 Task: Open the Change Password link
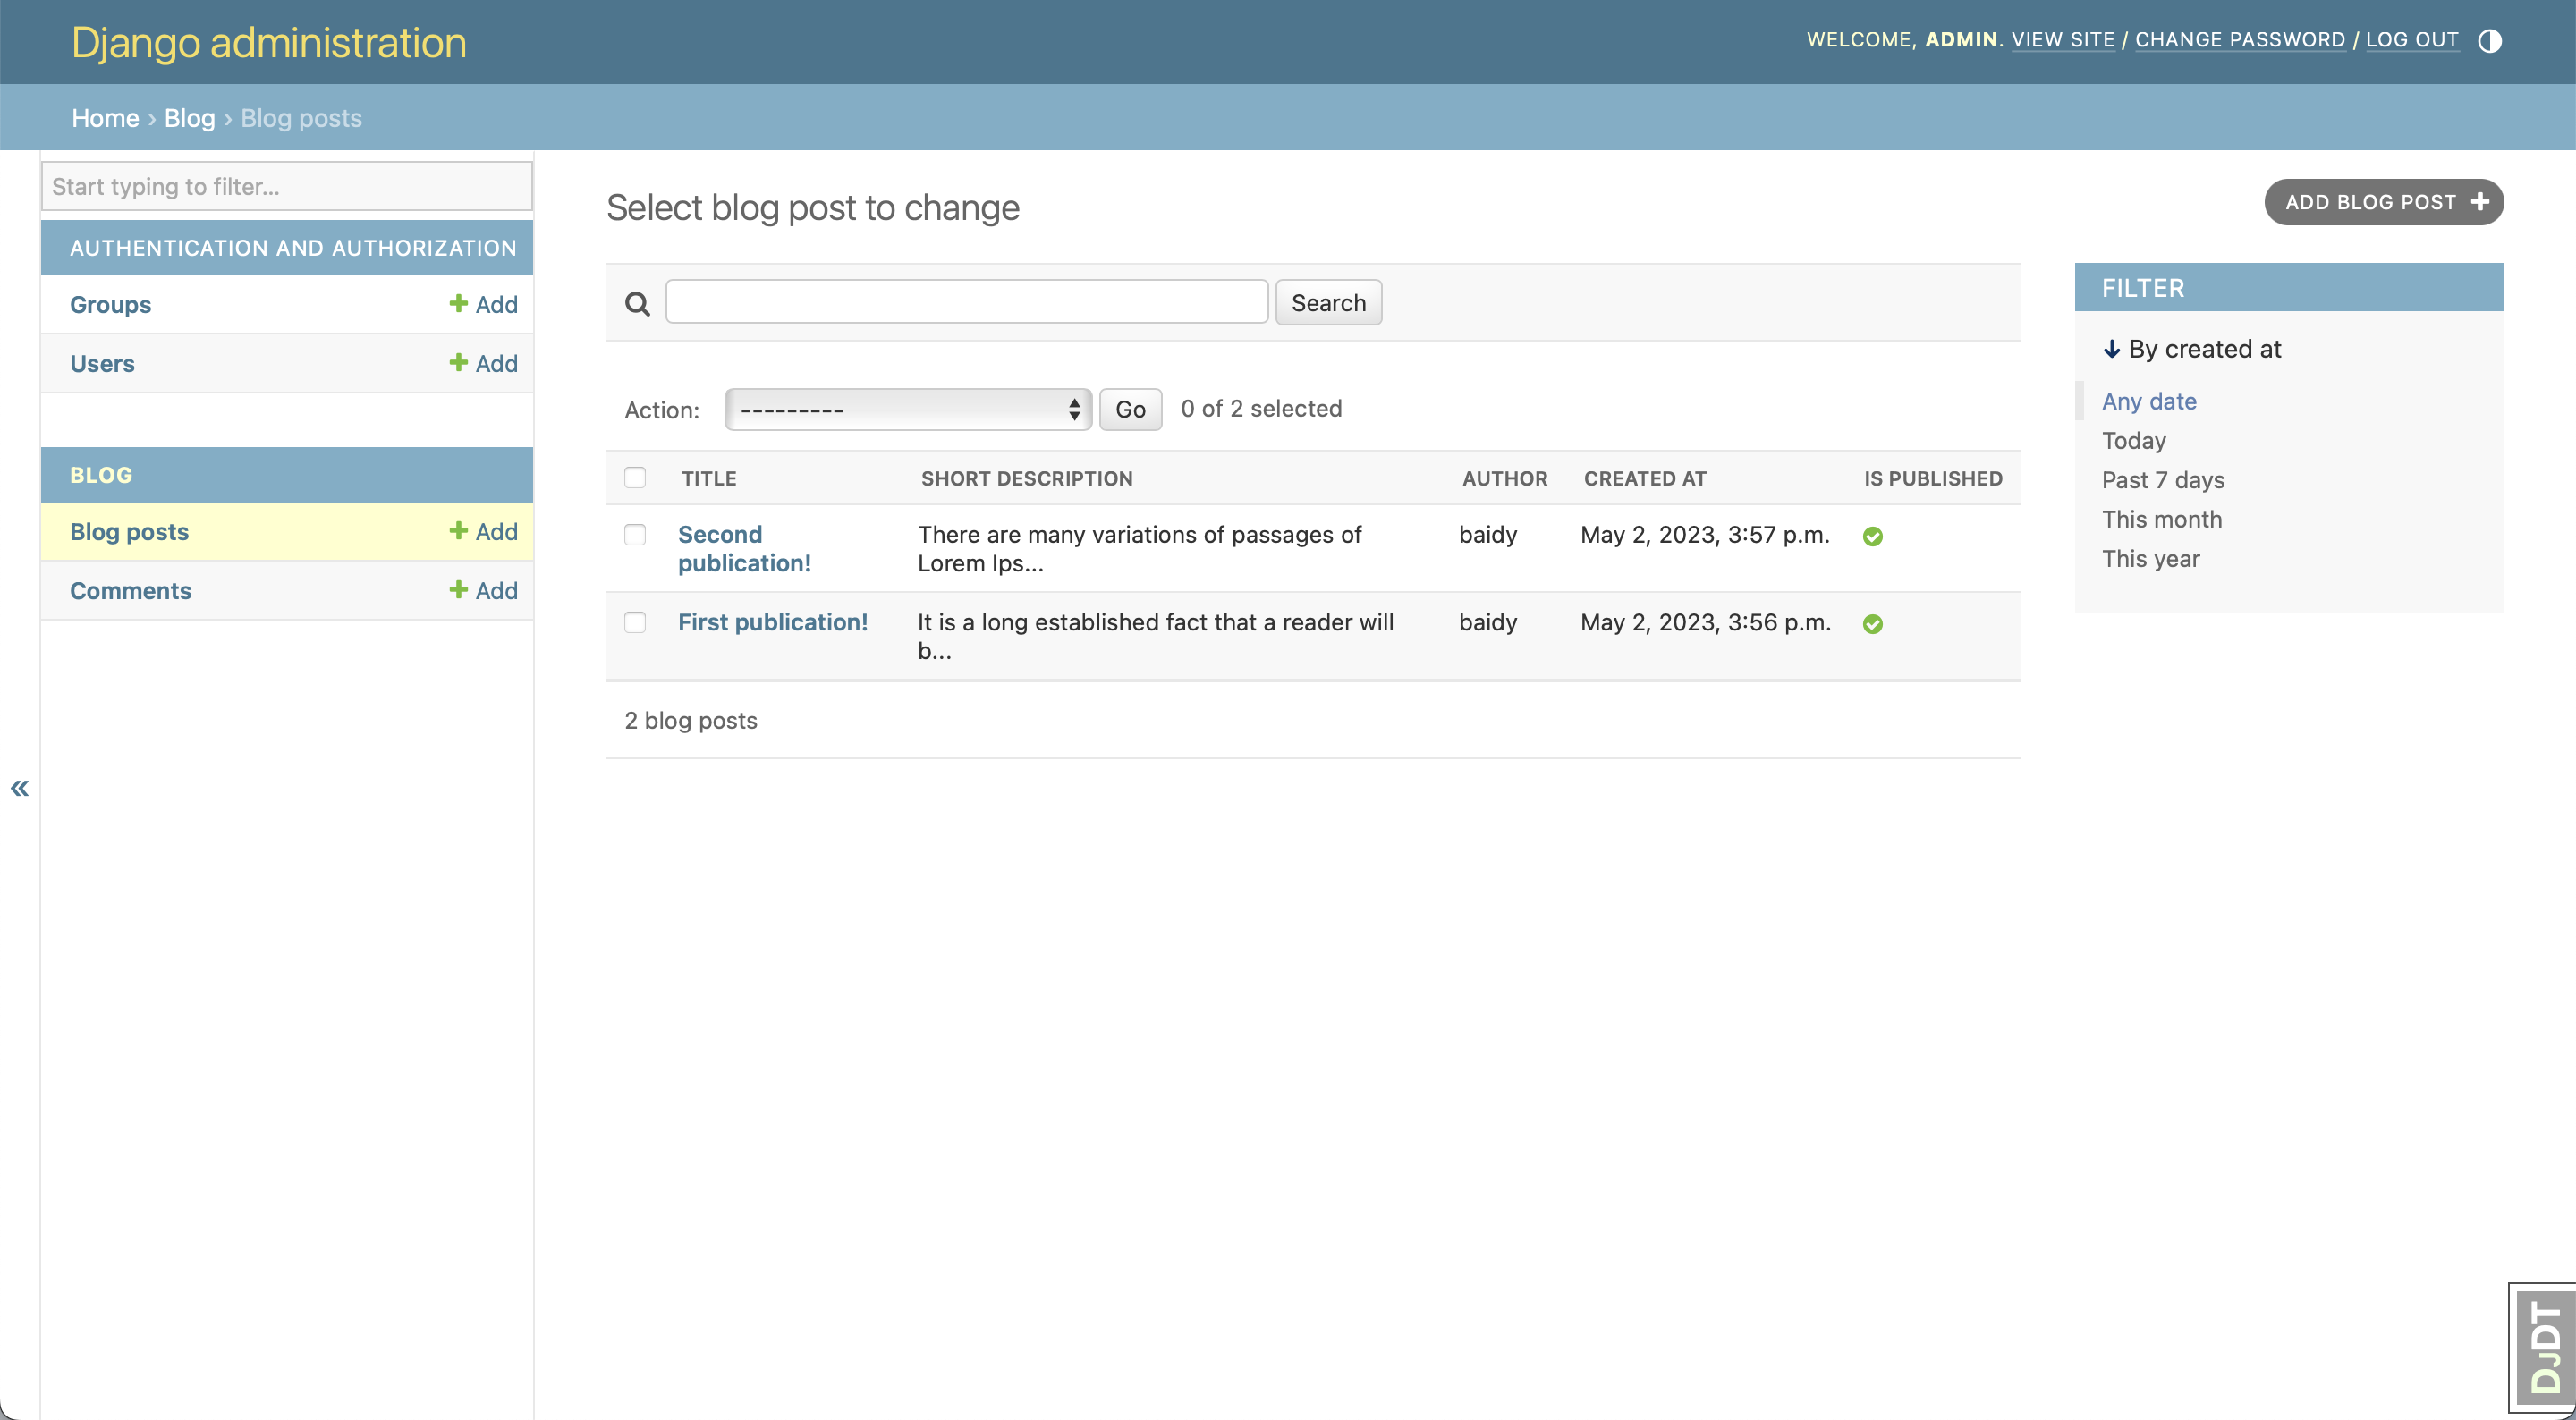point(2240,40)
